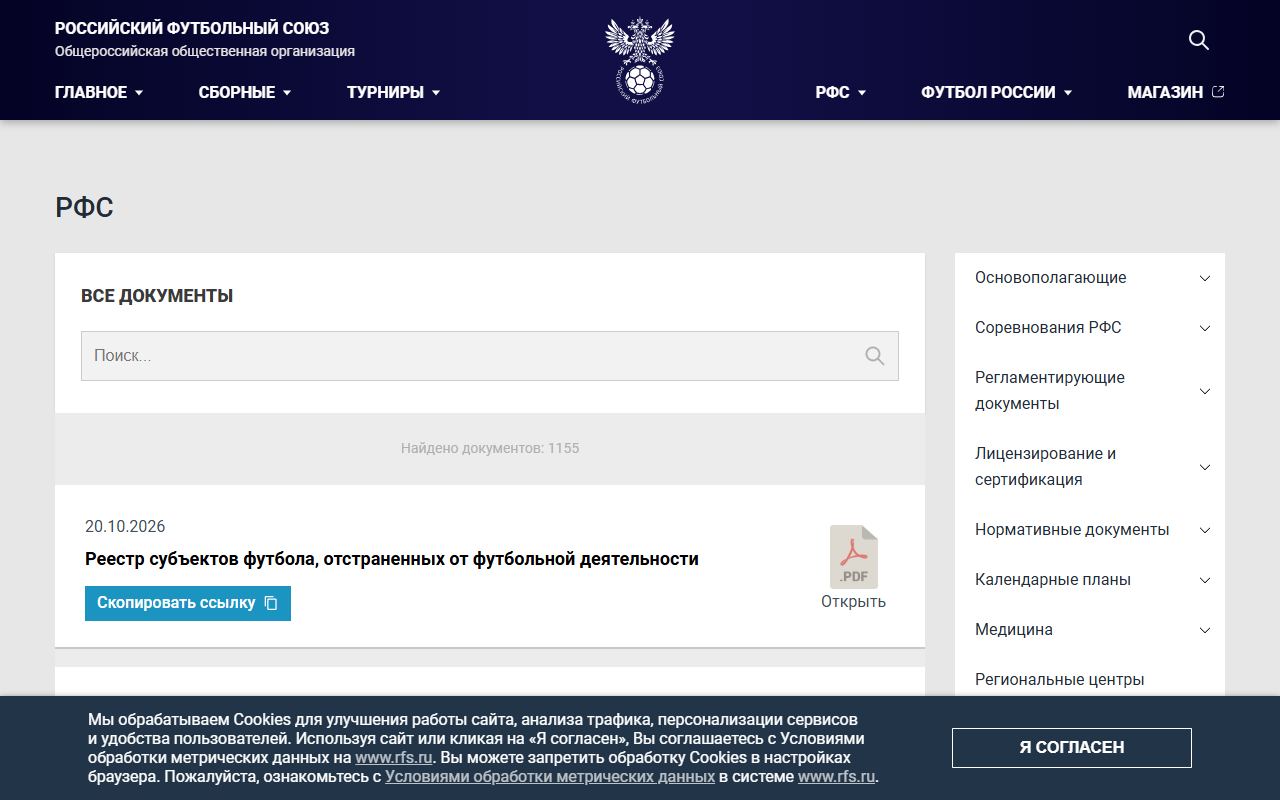Screen dimensions: 1280x800
Task: Click the Открыть link under the PDF icon
Action: pyautogui.click(x=854, y=602)
